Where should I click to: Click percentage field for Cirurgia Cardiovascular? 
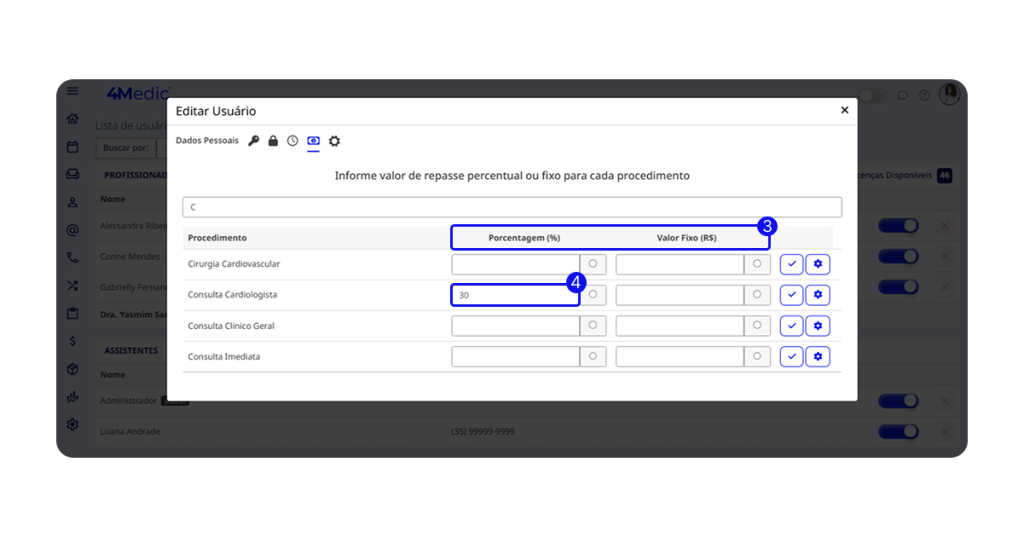click(x=514, y=264)
